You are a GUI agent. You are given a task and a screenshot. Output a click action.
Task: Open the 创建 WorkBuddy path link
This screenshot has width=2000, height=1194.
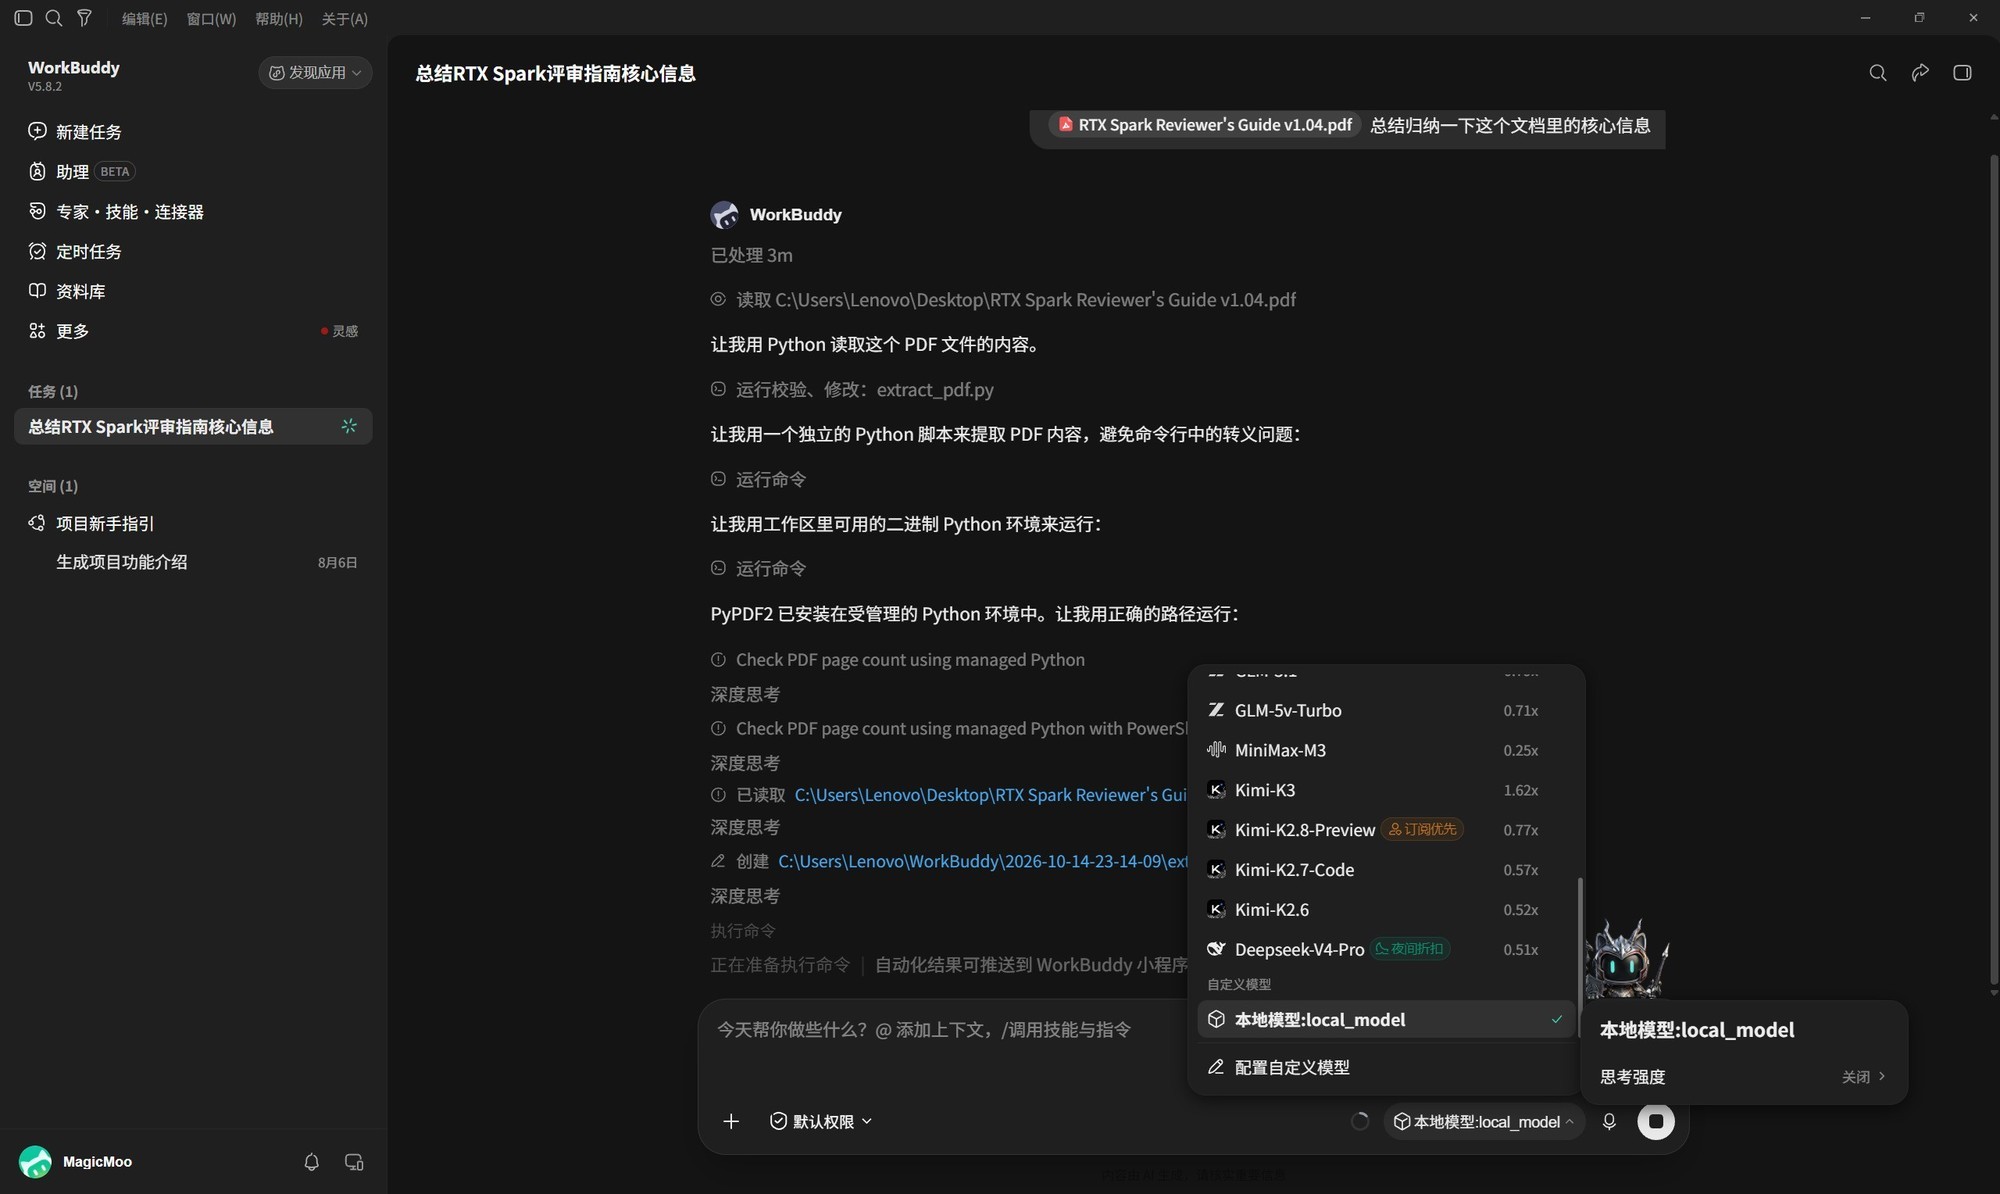coord(983,861)
